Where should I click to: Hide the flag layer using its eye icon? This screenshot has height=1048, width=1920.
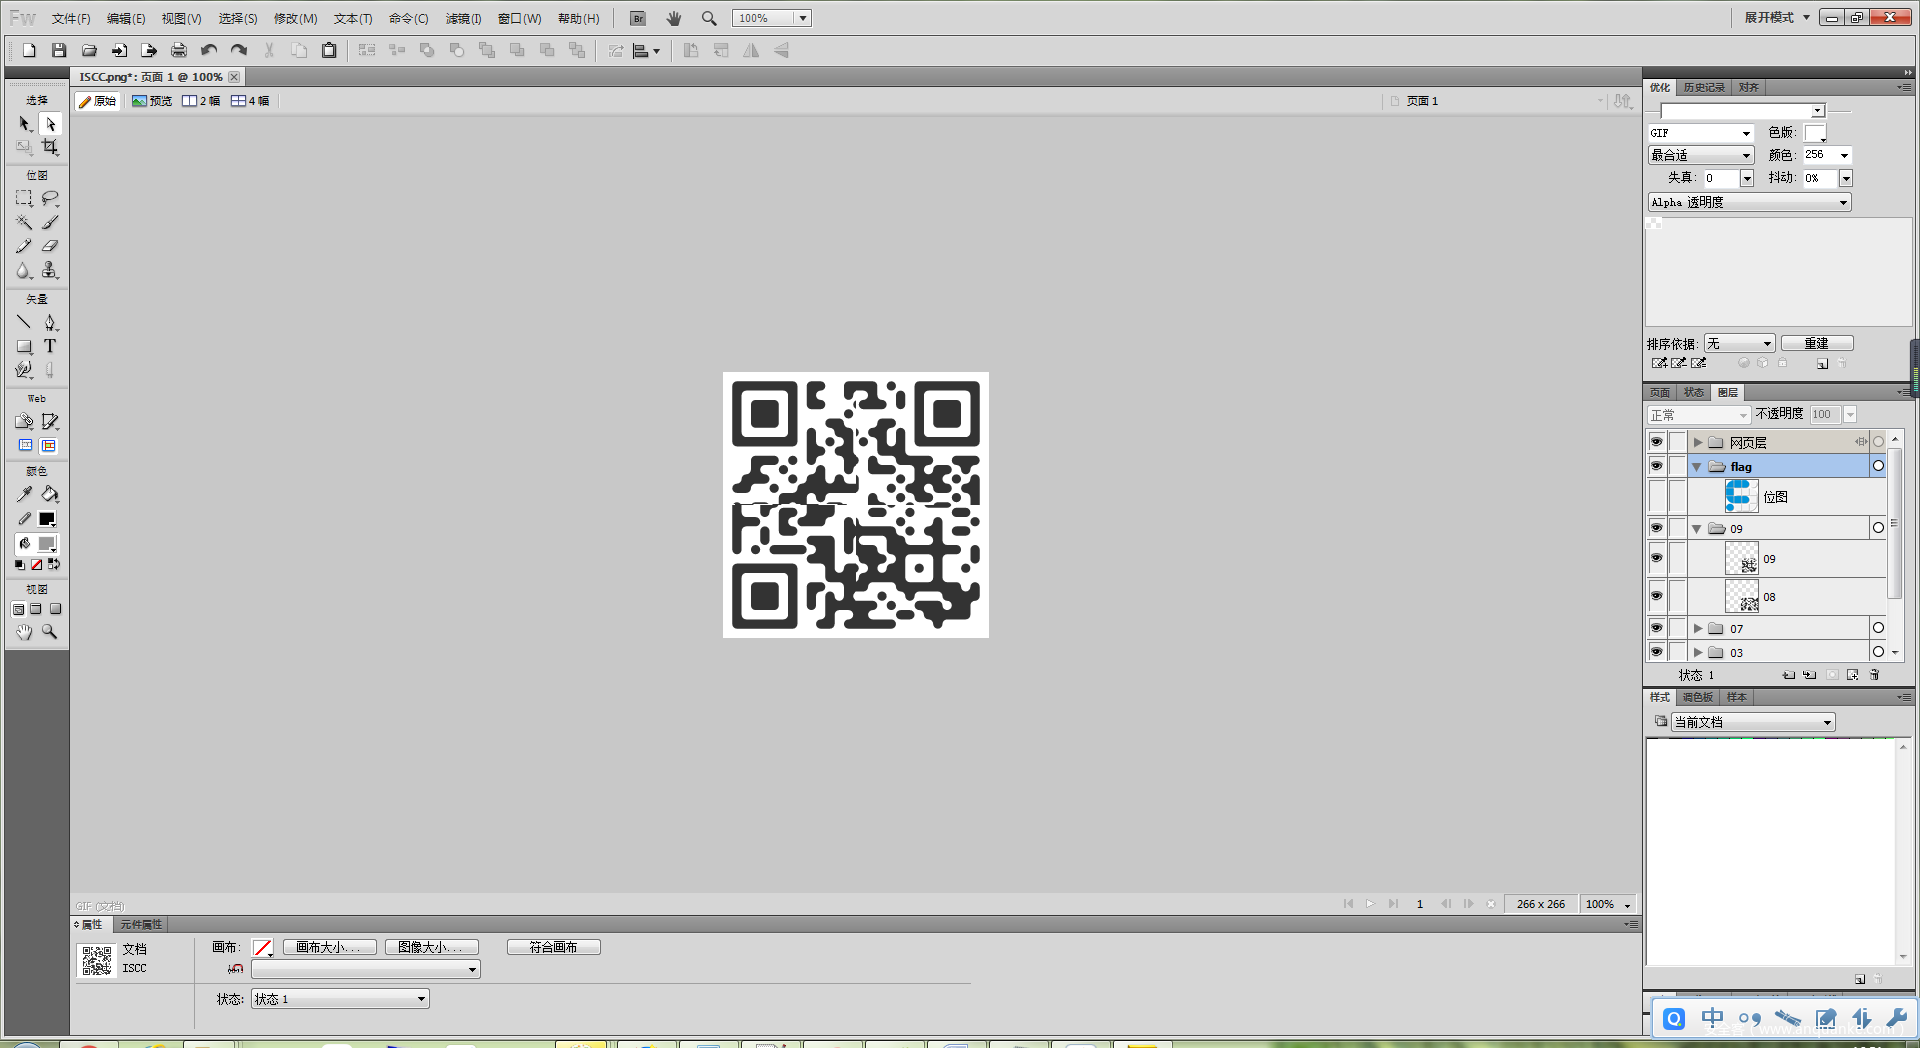(1656, 466)
